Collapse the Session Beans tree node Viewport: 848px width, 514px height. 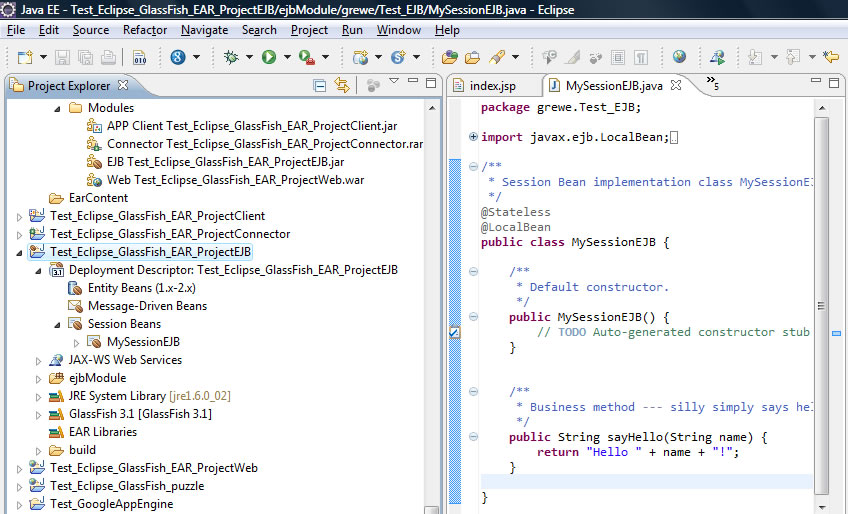(57, 324)
